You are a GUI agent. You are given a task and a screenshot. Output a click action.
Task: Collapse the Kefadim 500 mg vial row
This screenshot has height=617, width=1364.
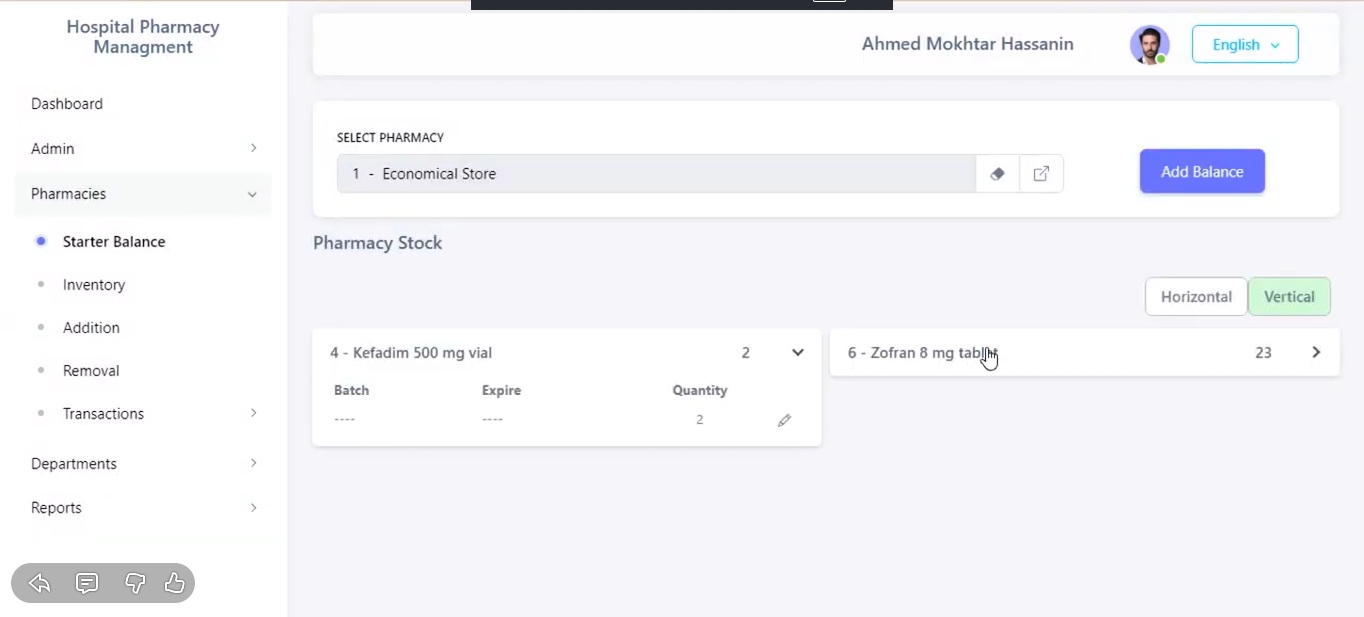click(797, 353)
